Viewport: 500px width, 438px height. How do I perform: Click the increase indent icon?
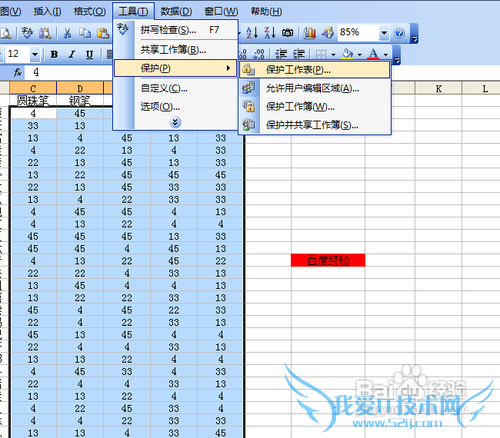tap(299, 54)
